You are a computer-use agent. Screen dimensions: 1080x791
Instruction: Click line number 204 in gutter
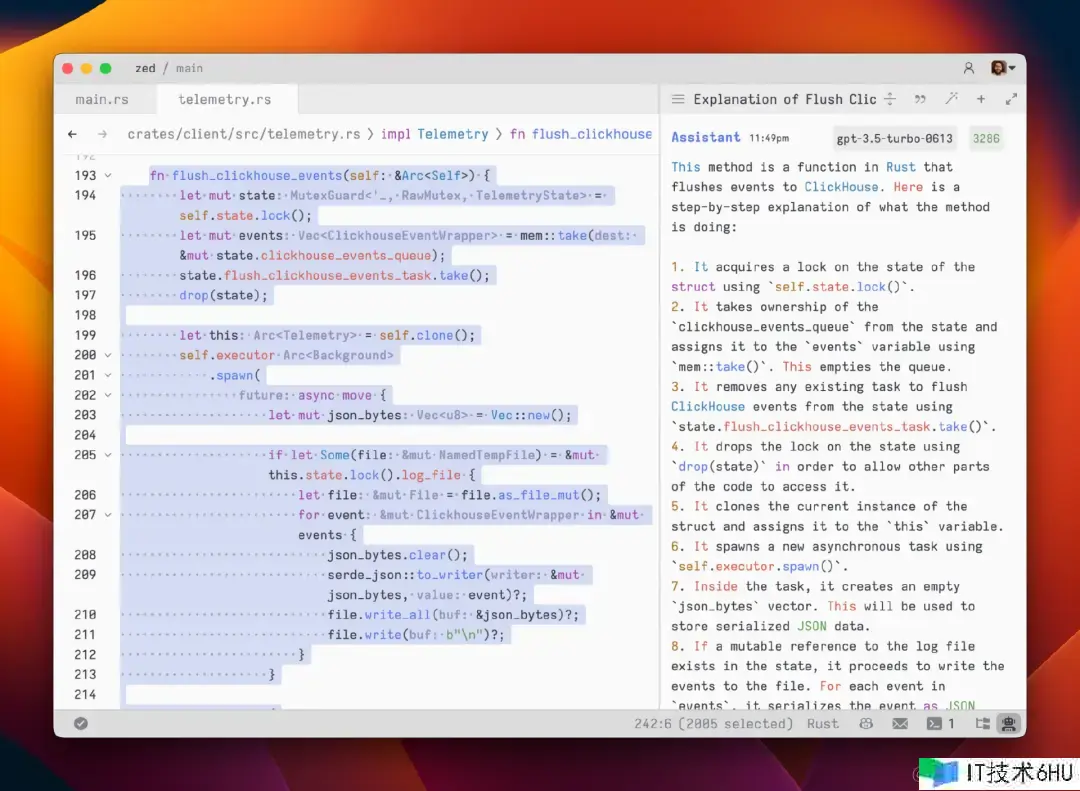[85, 435]
